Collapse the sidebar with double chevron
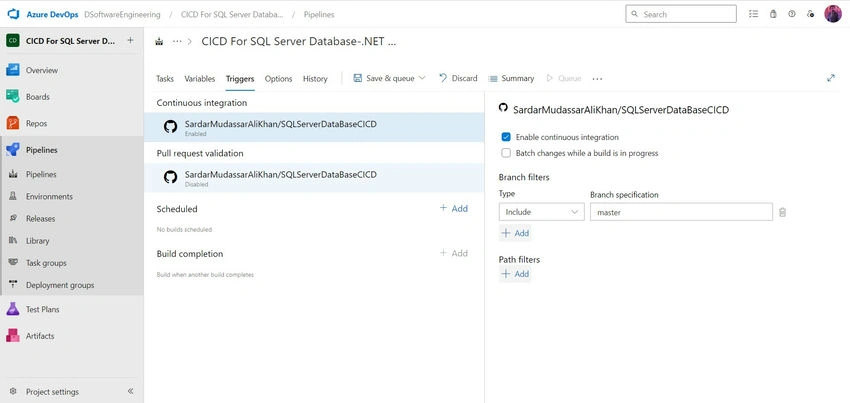Image resolution: width=850 pixels, height=403 pixels. (130, 391)
